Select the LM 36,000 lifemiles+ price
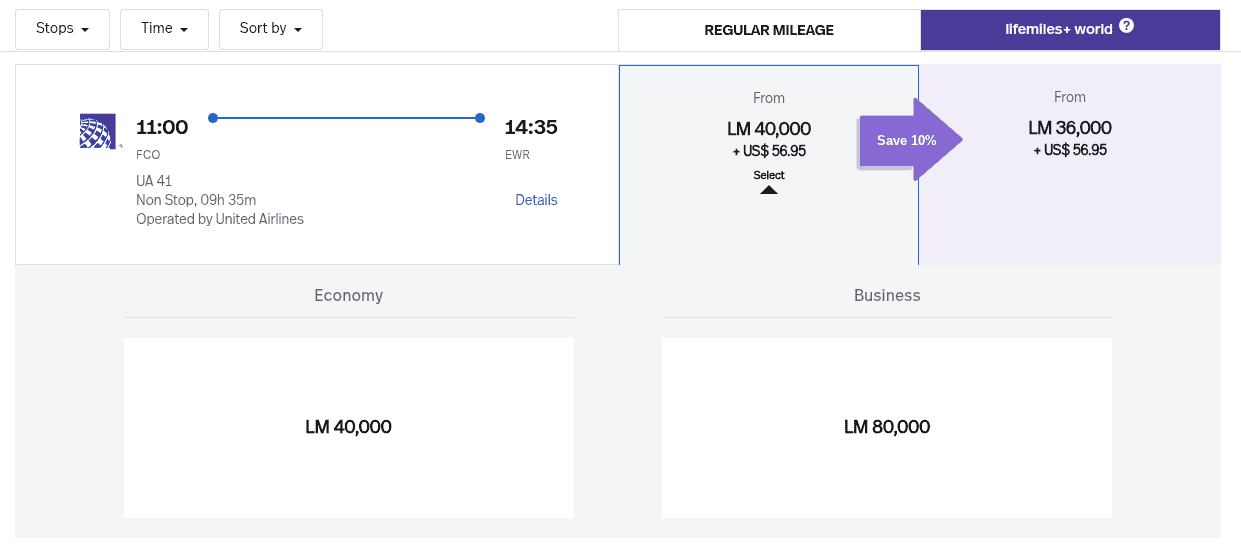 pos(1069,128)
